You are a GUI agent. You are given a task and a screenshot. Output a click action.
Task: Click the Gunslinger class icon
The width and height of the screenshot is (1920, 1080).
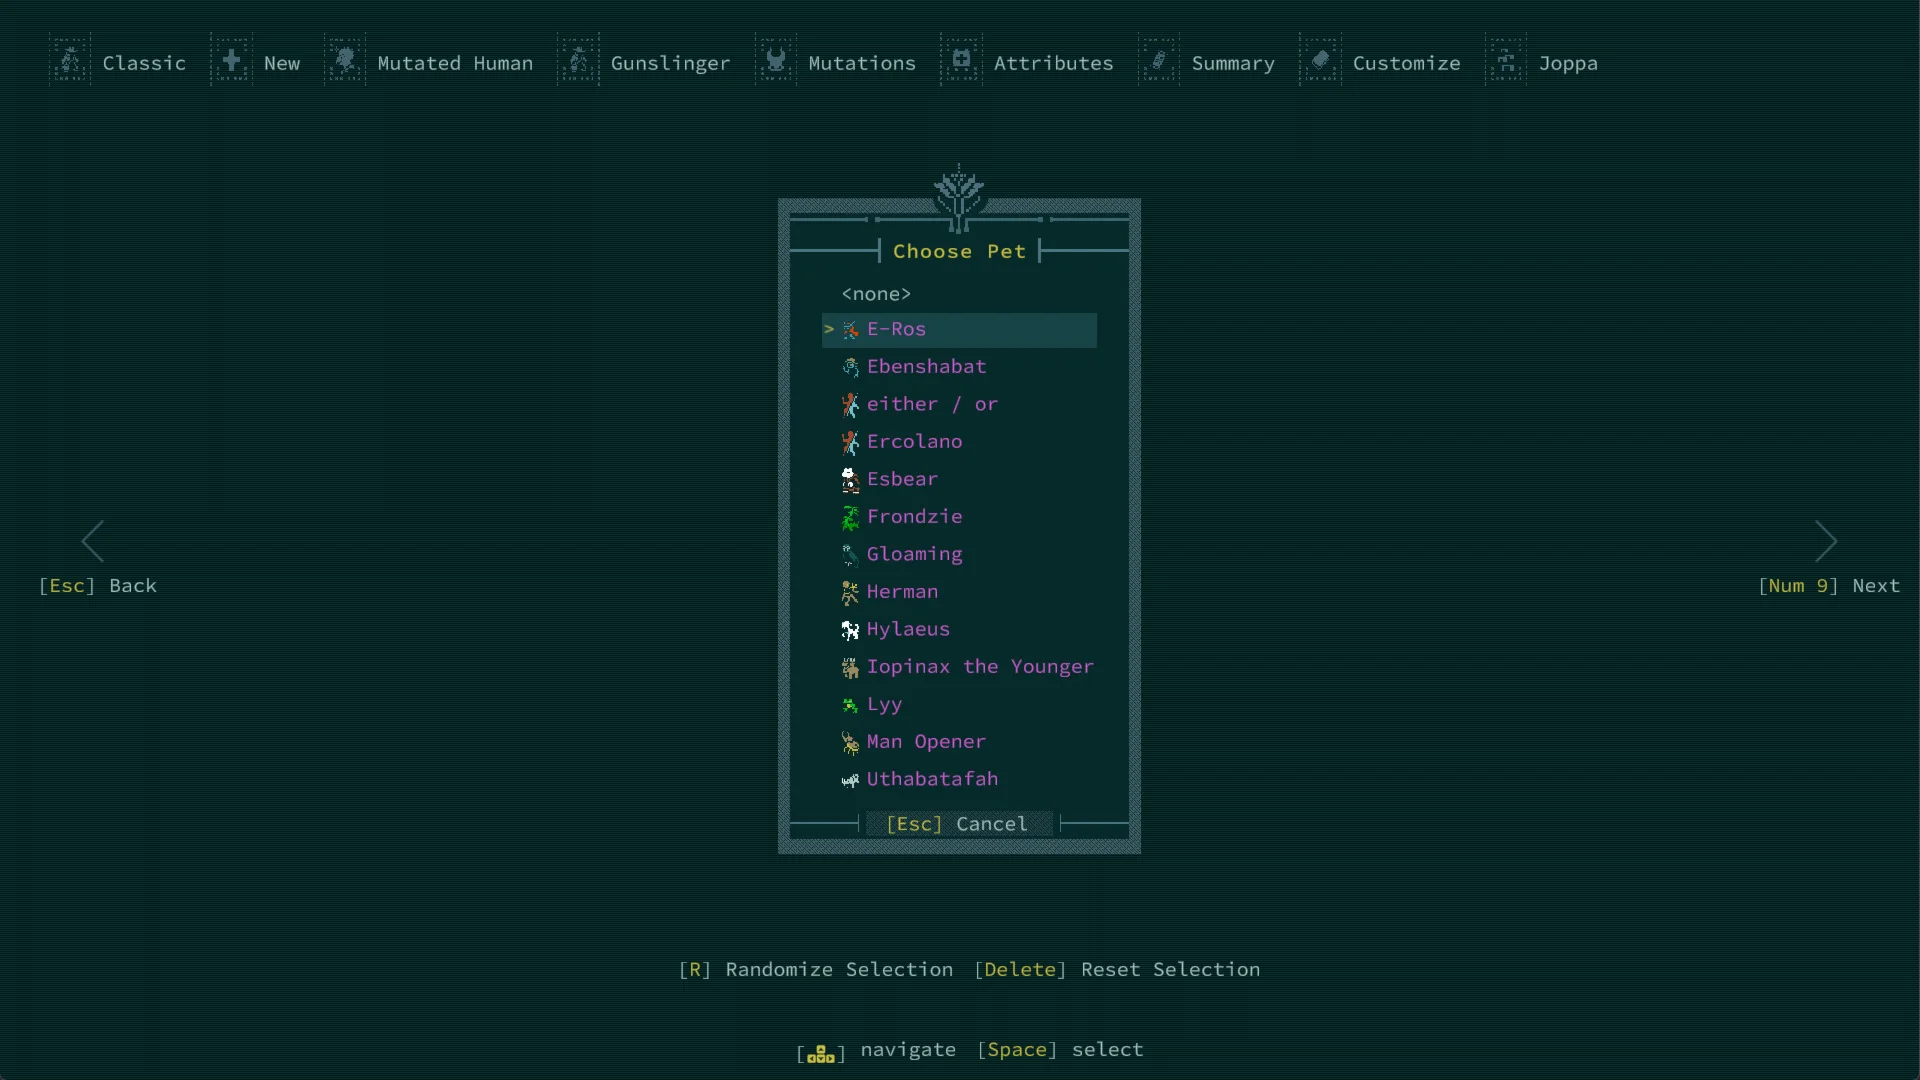click(578, 62)
